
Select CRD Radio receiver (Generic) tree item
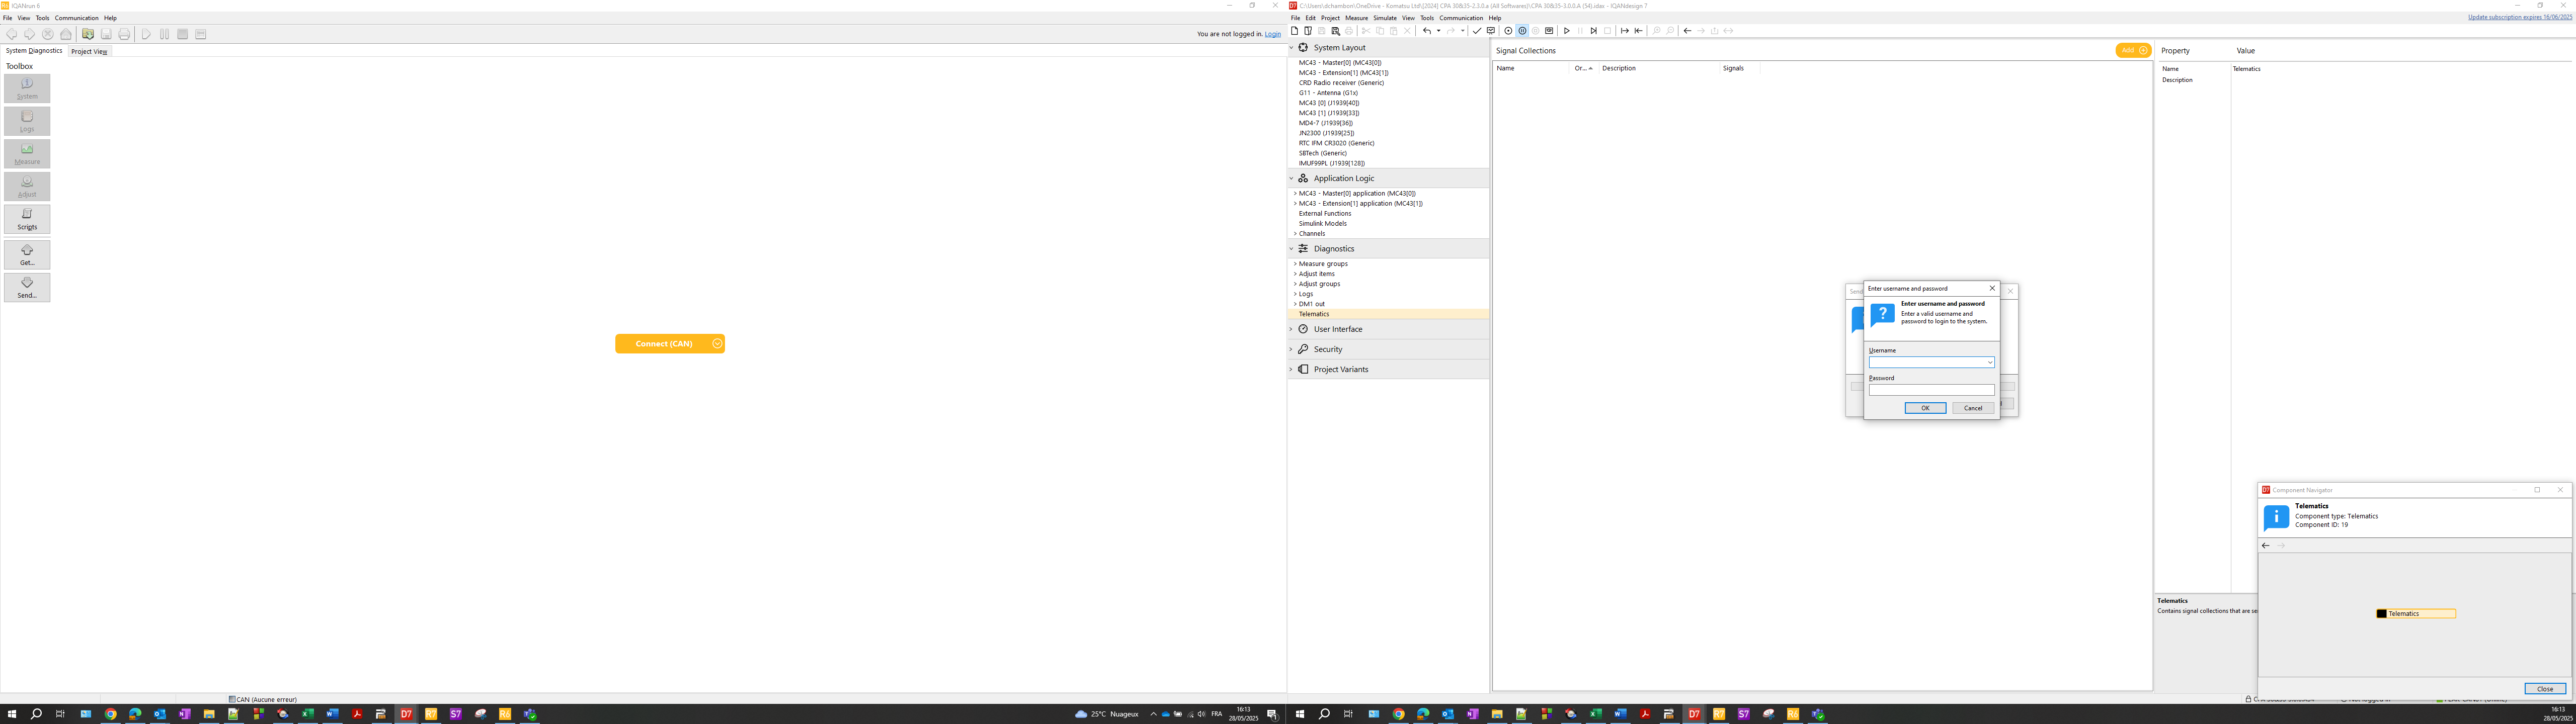(x=1341, y=83)
